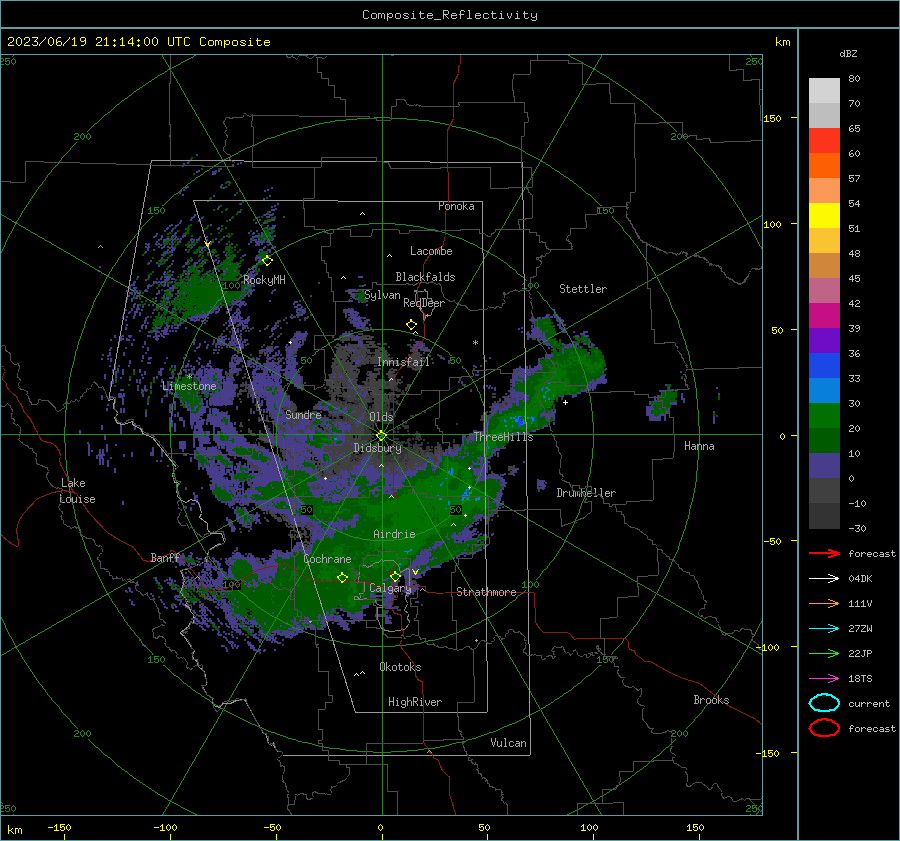This screenshot has height=841, width=900.
Task: Click the yellow diamond marker near RedDeer
Action: coord(411,325)
